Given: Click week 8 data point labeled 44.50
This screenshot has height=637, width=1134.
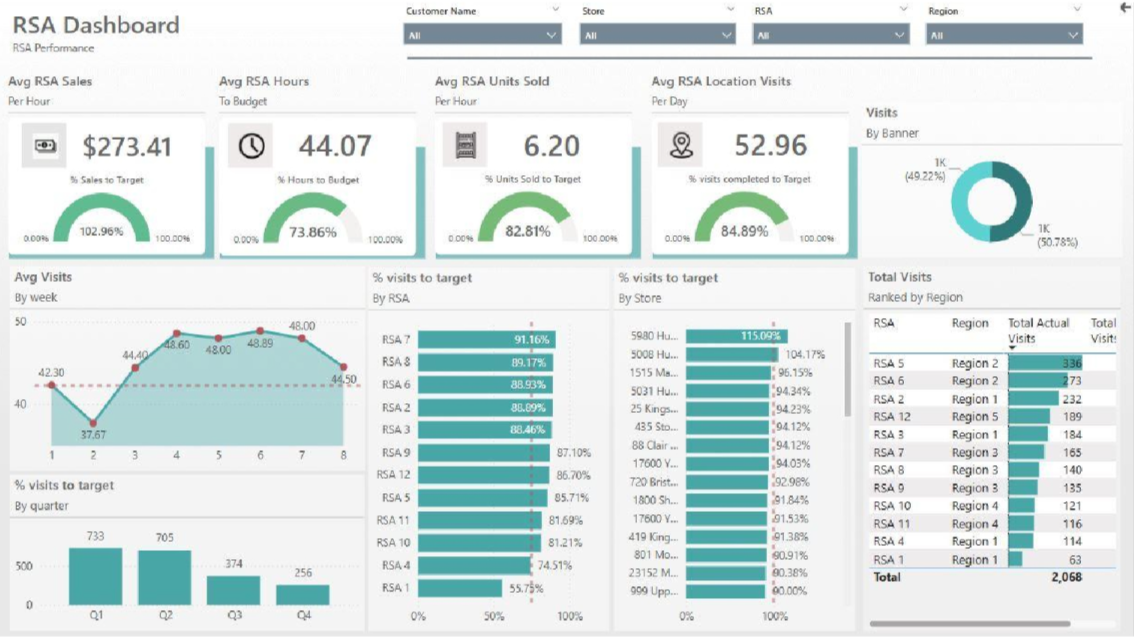Looking at the screenshot, I should pyautogui.click(x=344, y=367).
